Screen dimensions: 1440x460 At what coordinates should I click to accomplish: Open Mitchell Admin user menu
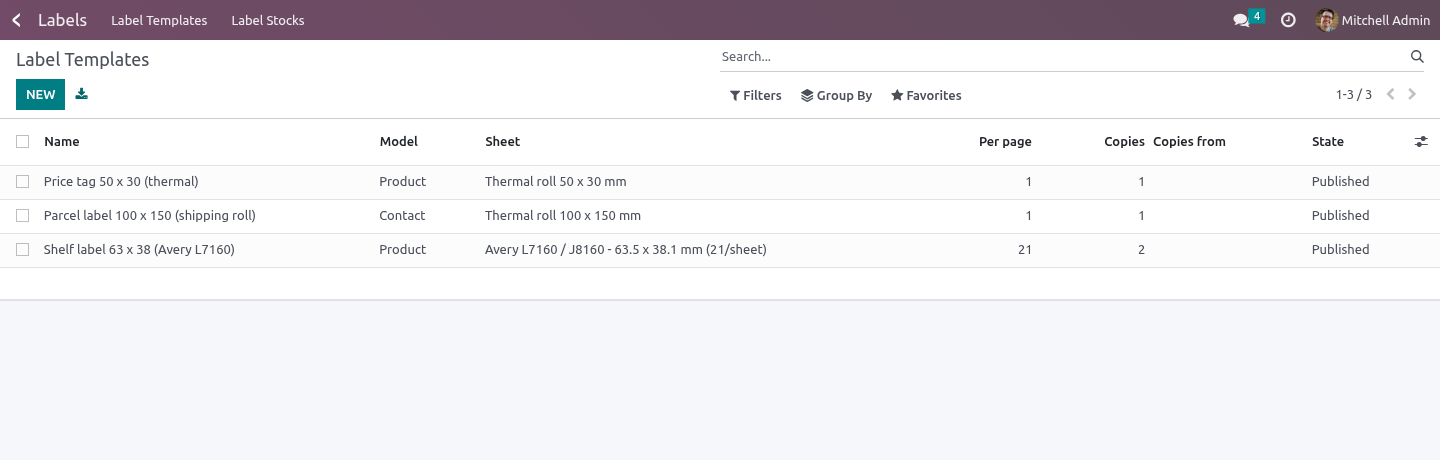click(x=1373, y=20)
